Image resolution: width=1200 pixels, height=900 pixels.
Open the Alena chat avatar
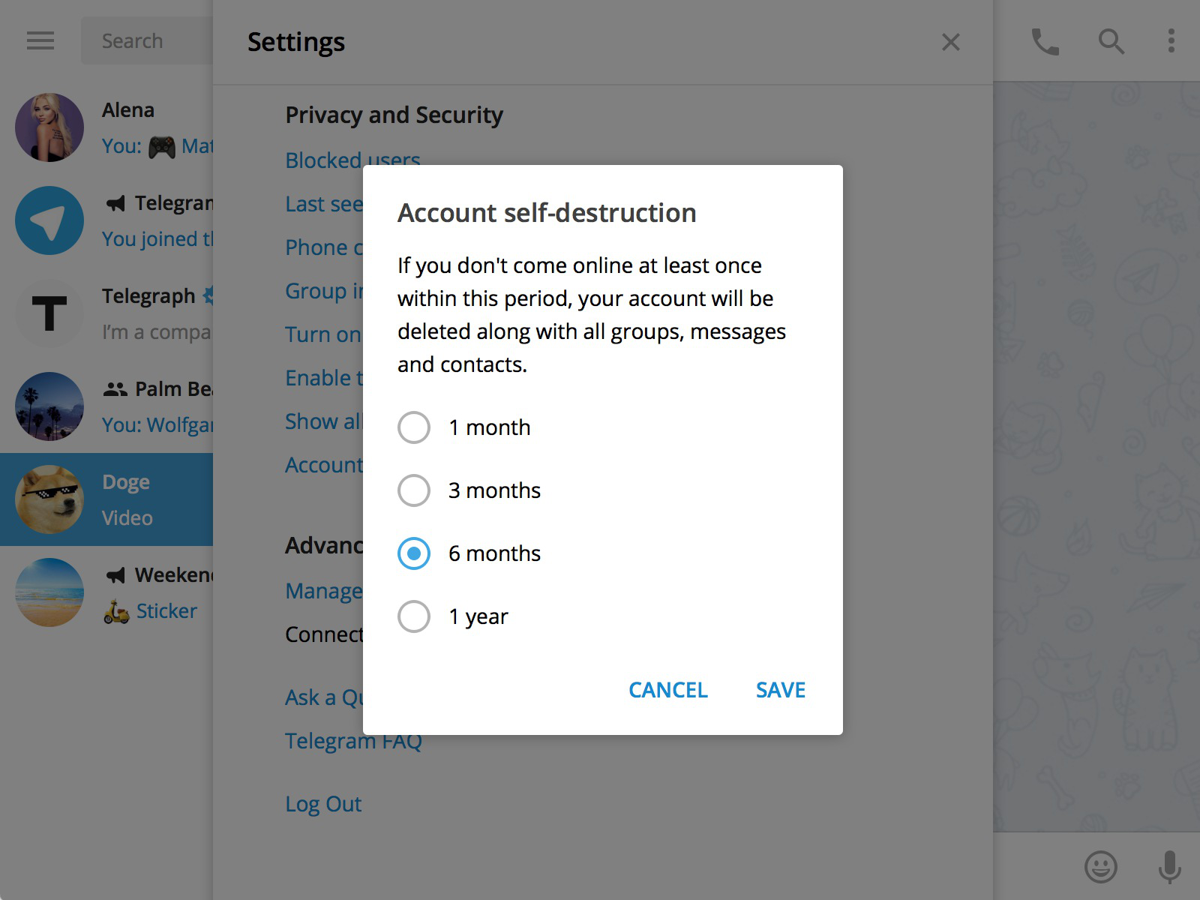(50, 127)
